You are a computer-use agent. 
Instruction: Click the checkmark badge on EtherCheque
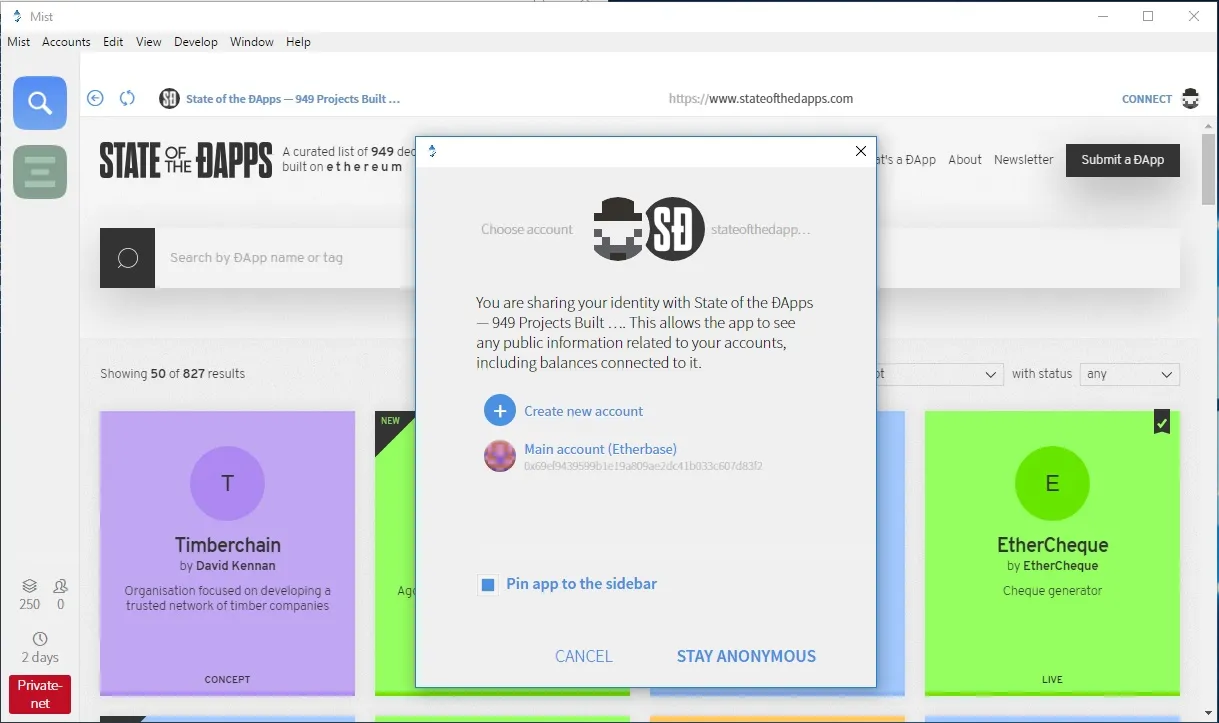click(x=1162, y=423)
